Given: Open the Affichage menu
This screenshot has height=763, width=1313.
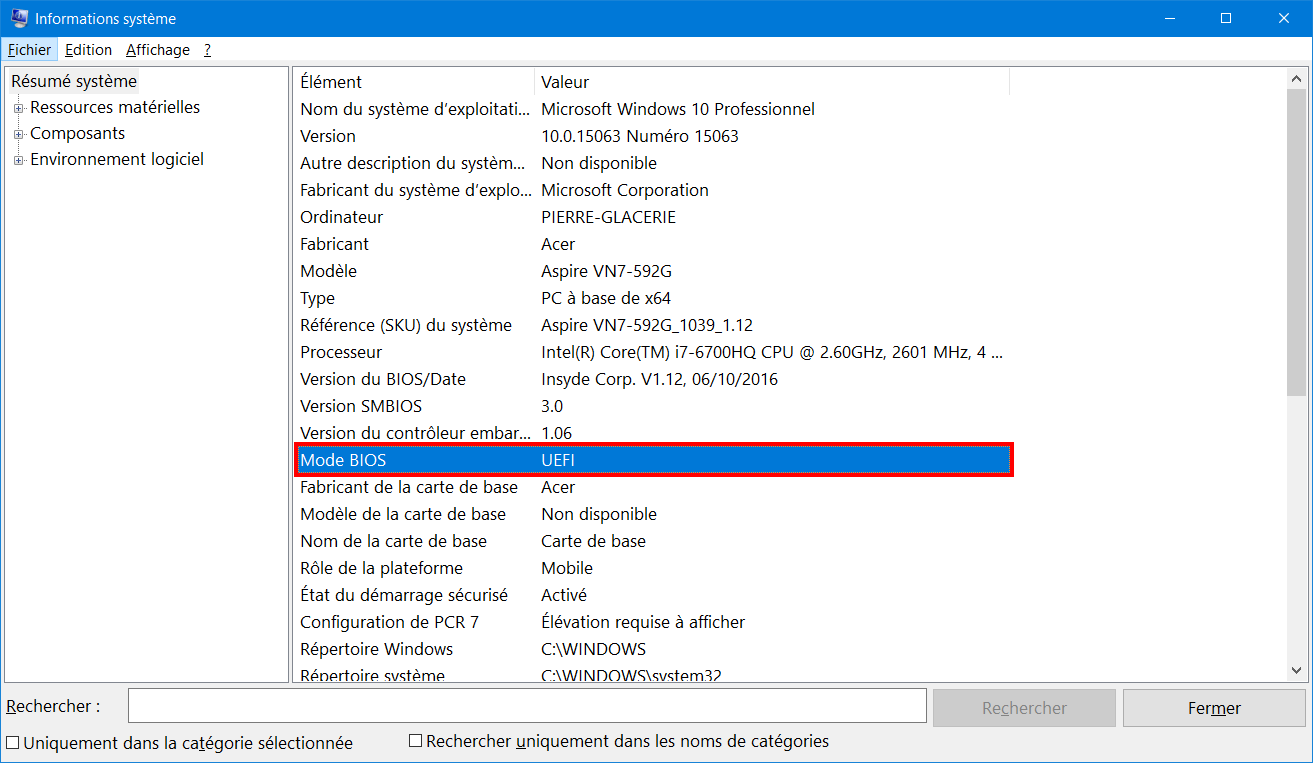Looking at the screenshot, I should [x=158, y=49].
